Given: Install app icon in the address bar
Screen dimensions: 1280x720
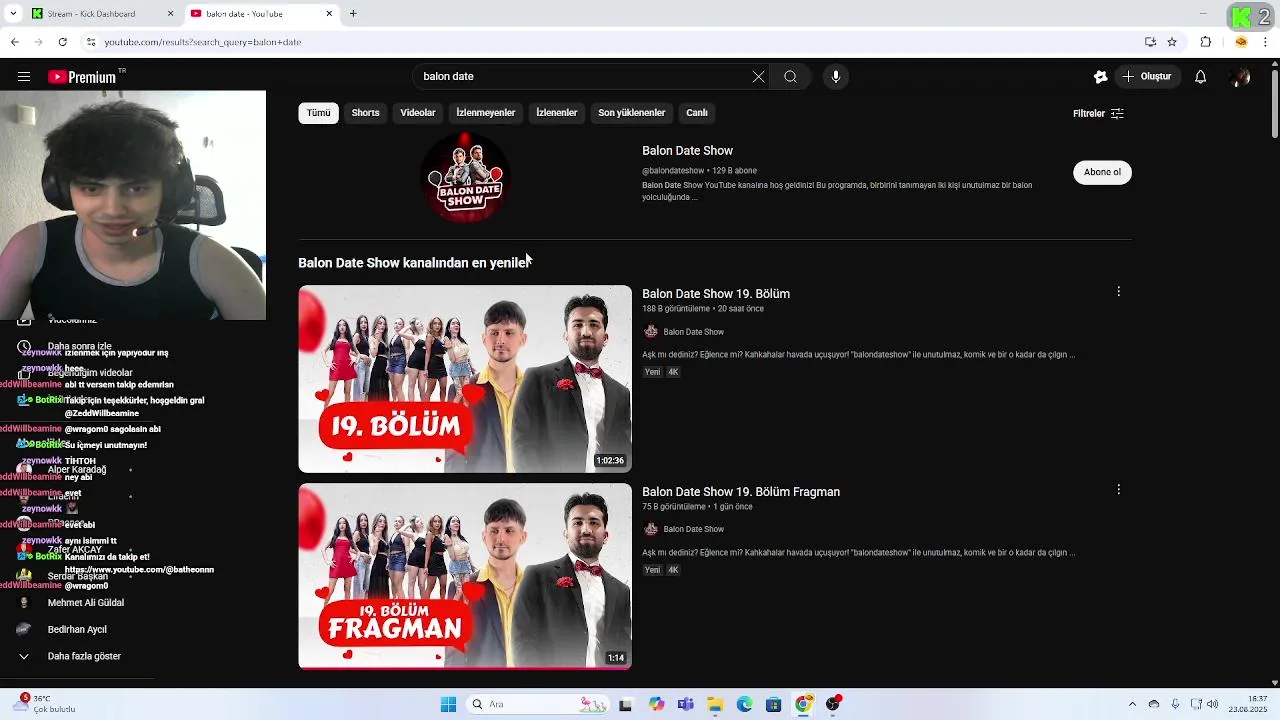Looking at the screenshot, I should click(x=1150, y=42).
